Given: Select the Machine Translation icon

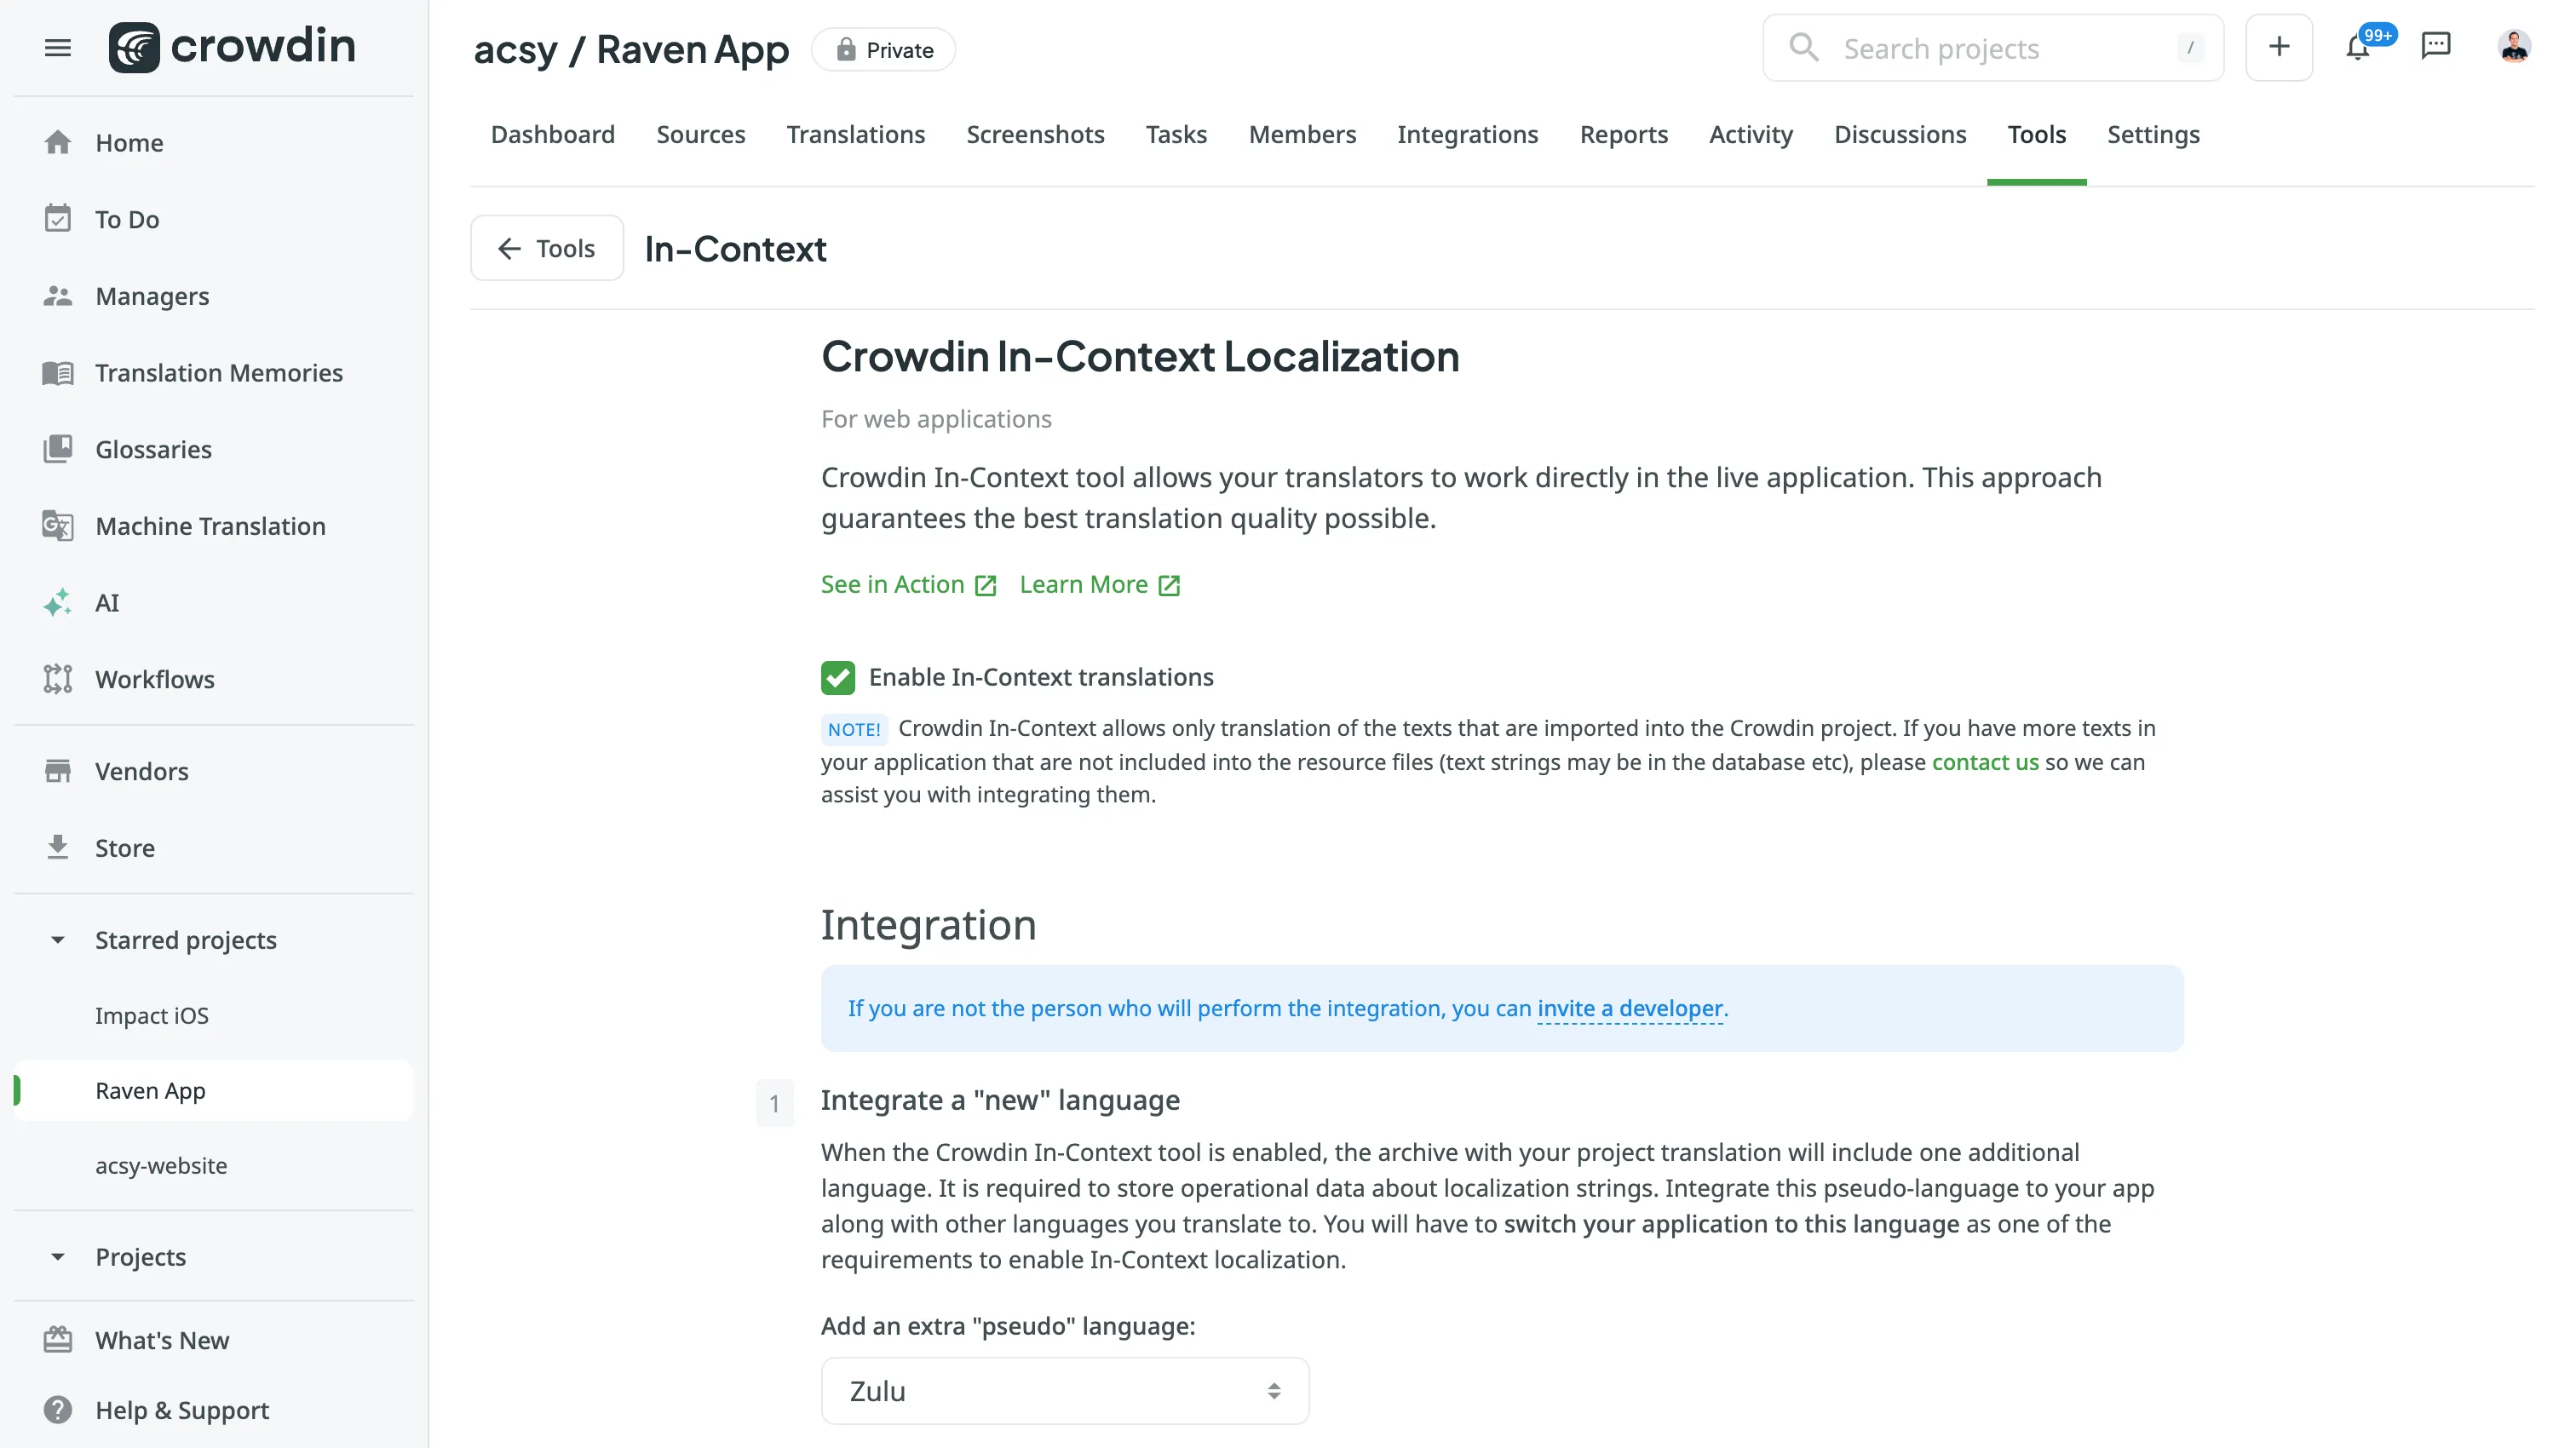Looking at the screenshot, I should (57, 525).
